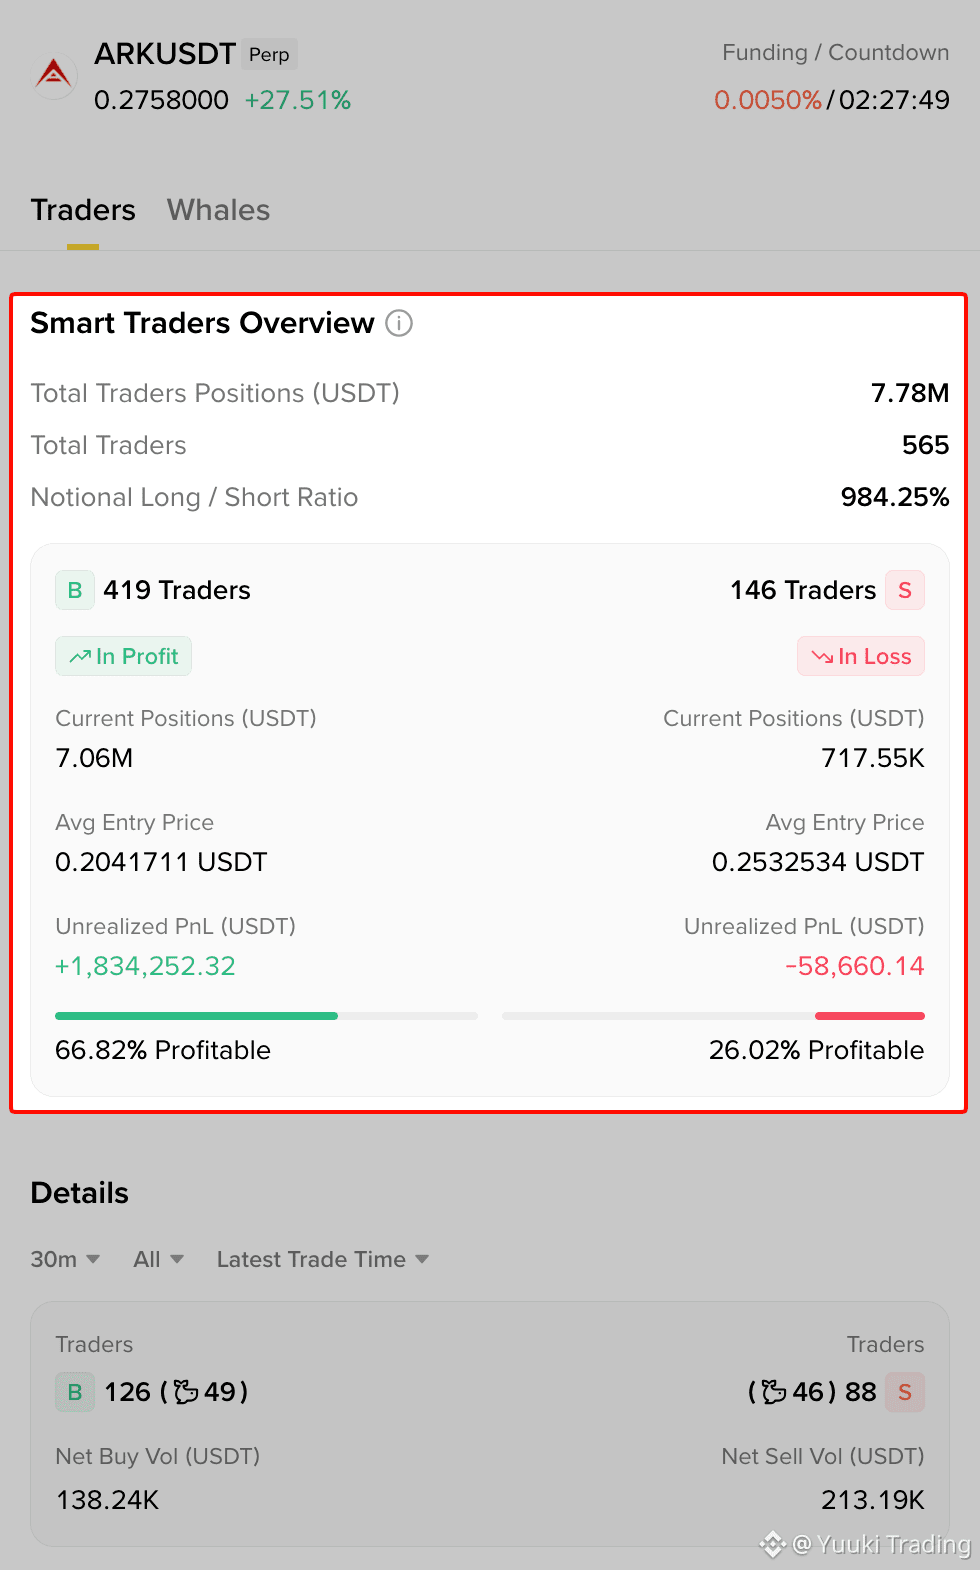Tap the S badge in the Details card

point(905,1392)
